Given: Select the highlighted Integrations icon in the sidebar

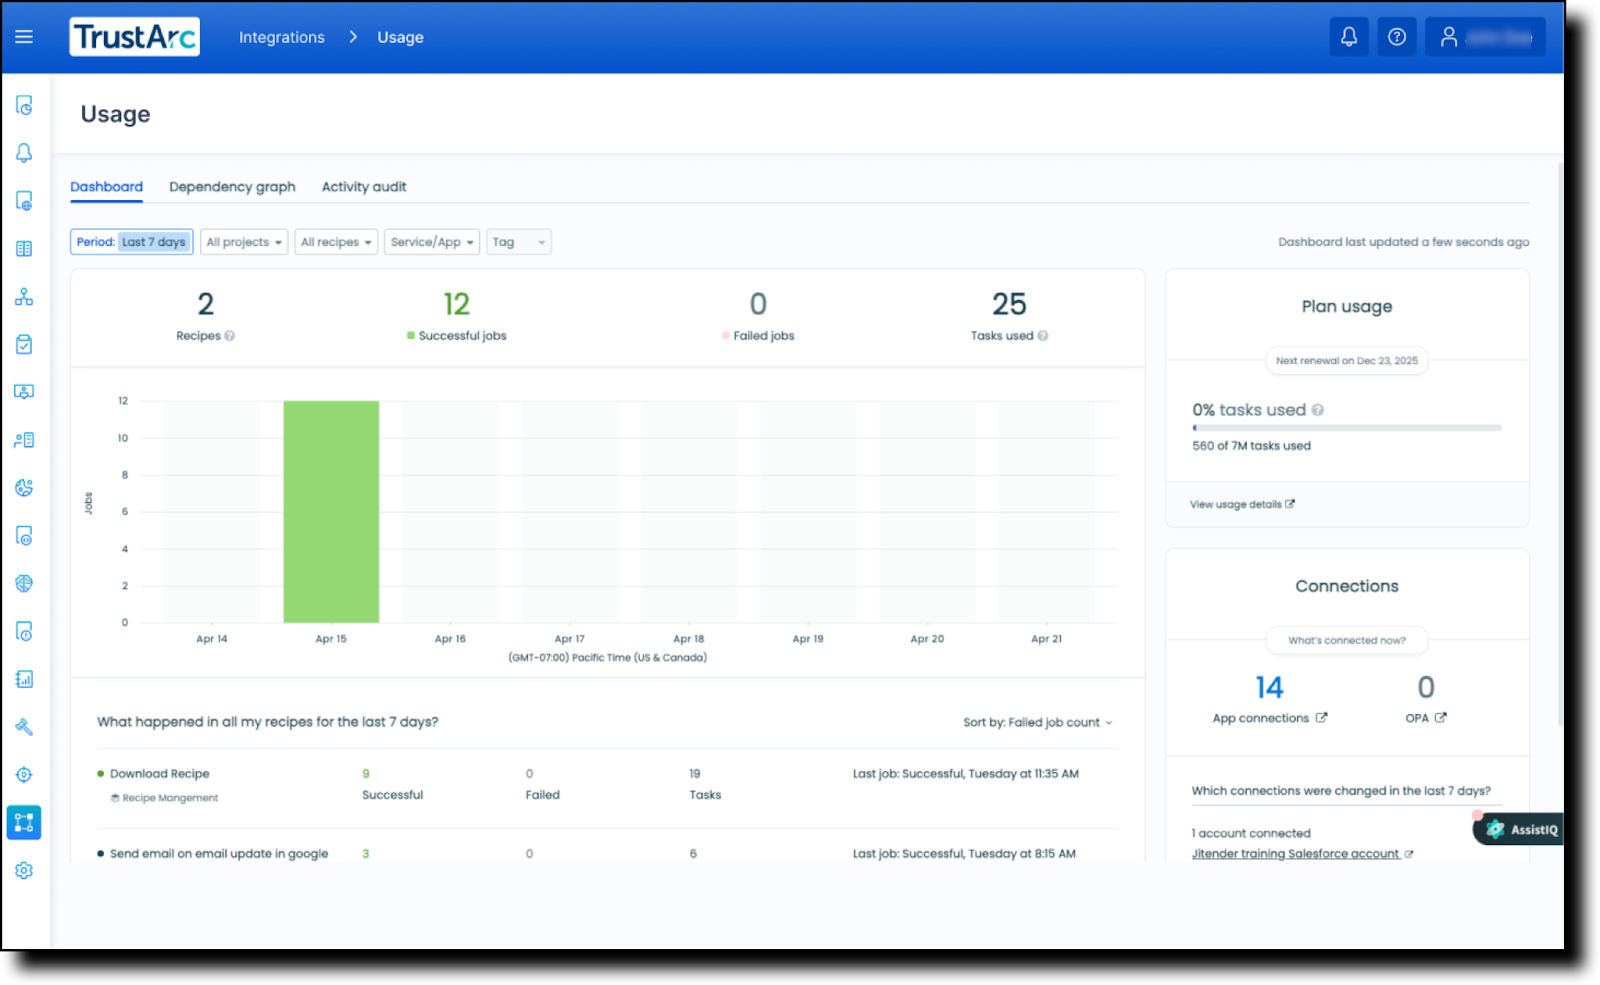Looking at the screenshot, I should point(24,822).
